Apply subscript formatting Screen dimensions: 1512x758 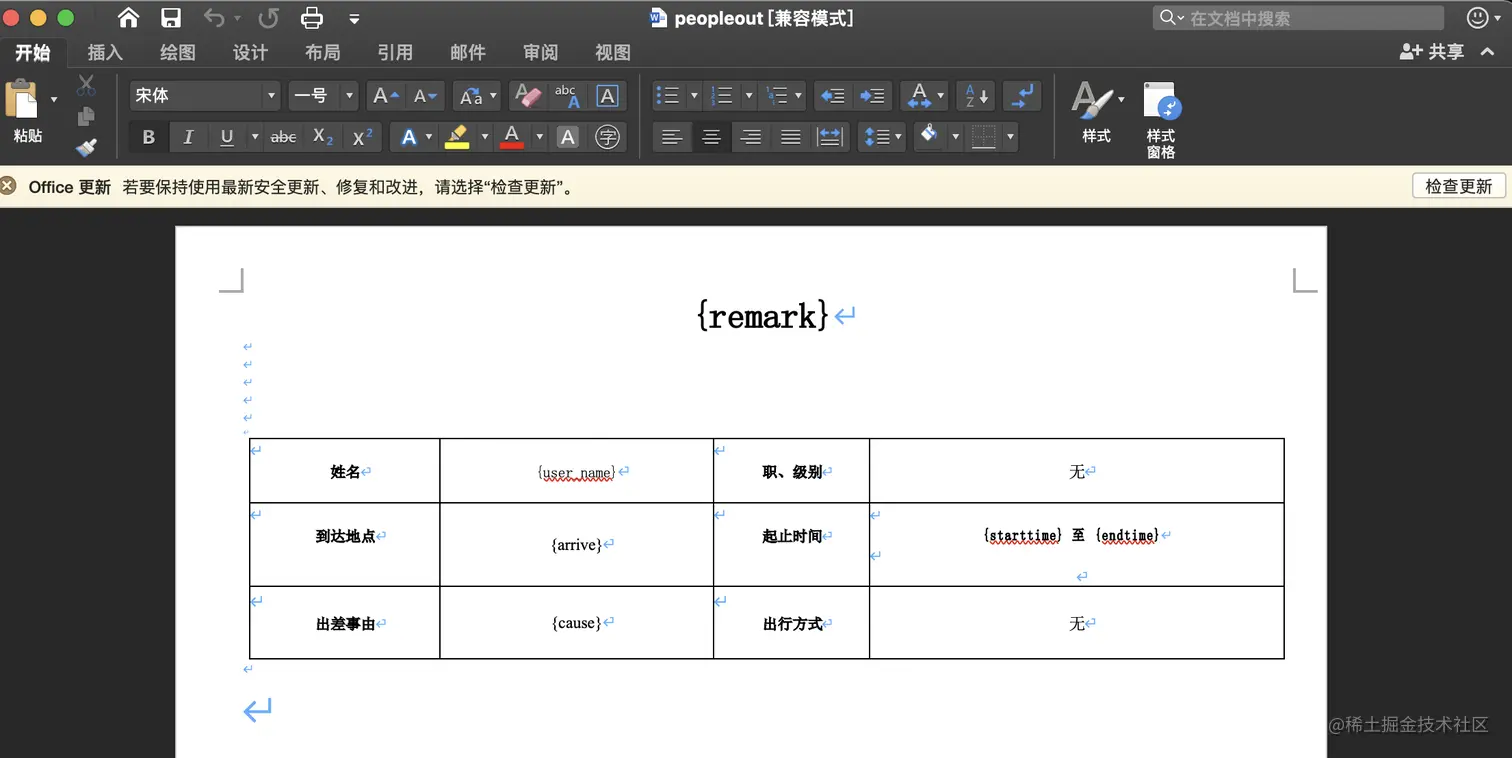click(323, 137)
